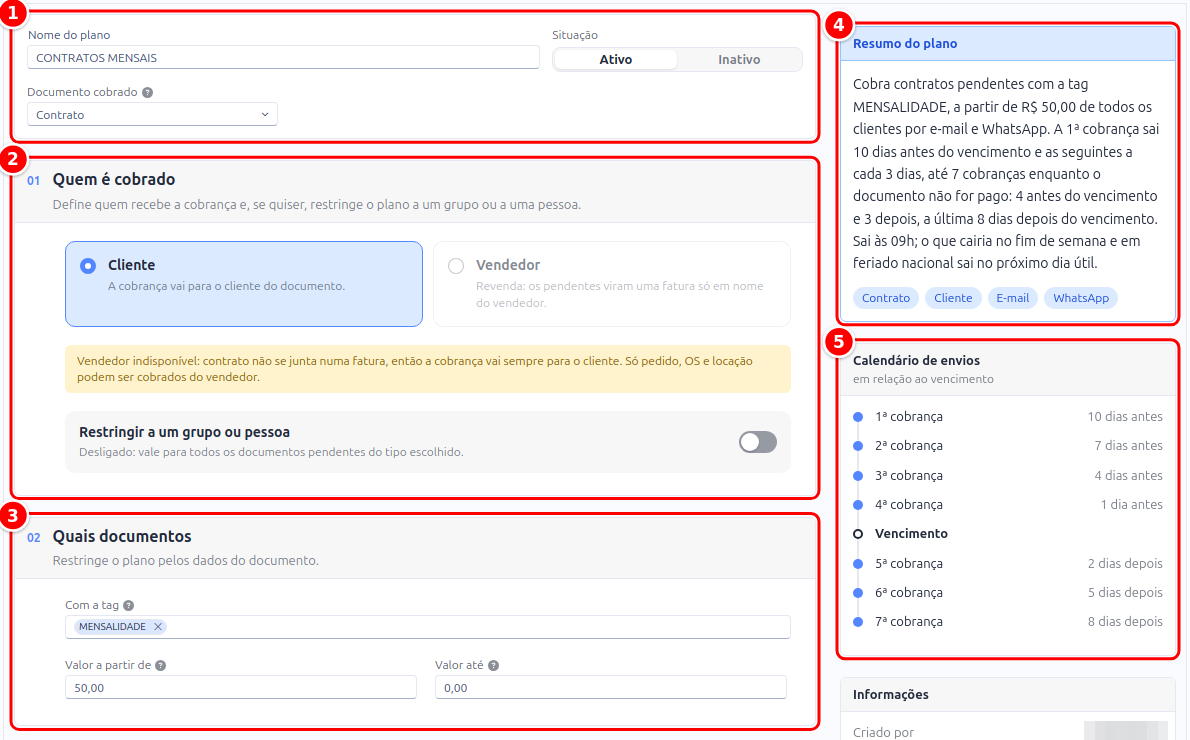Viewport: 1190px width, 740px height.
Task: Toggle Restringir a um grupo ou pessoa switch
Action: (x=757, y=442)
